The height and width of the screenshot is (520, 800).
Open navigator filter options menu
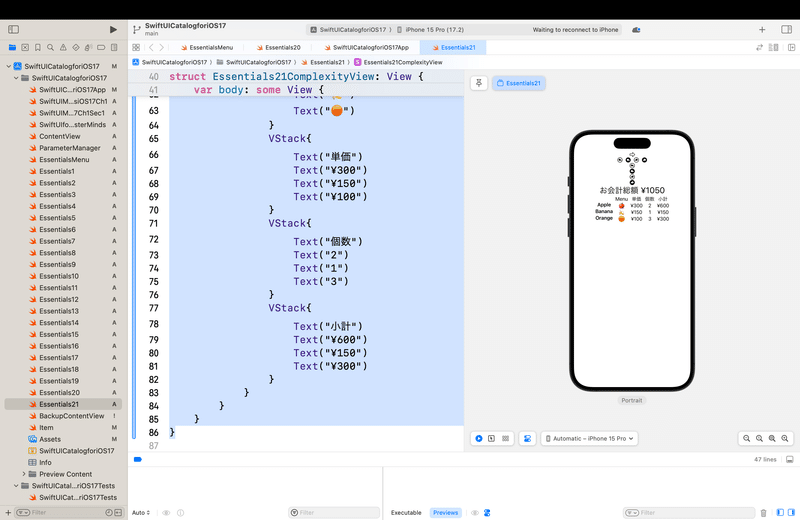23,512
